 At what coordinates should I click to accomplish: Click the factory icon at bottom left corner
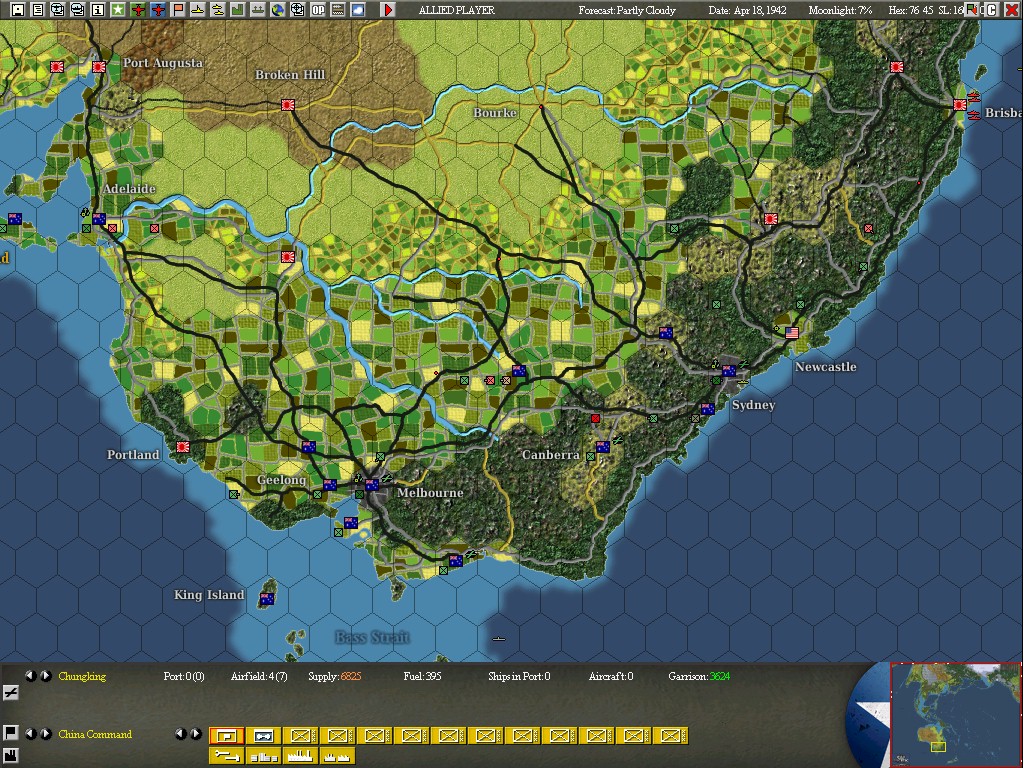[10, 756]
